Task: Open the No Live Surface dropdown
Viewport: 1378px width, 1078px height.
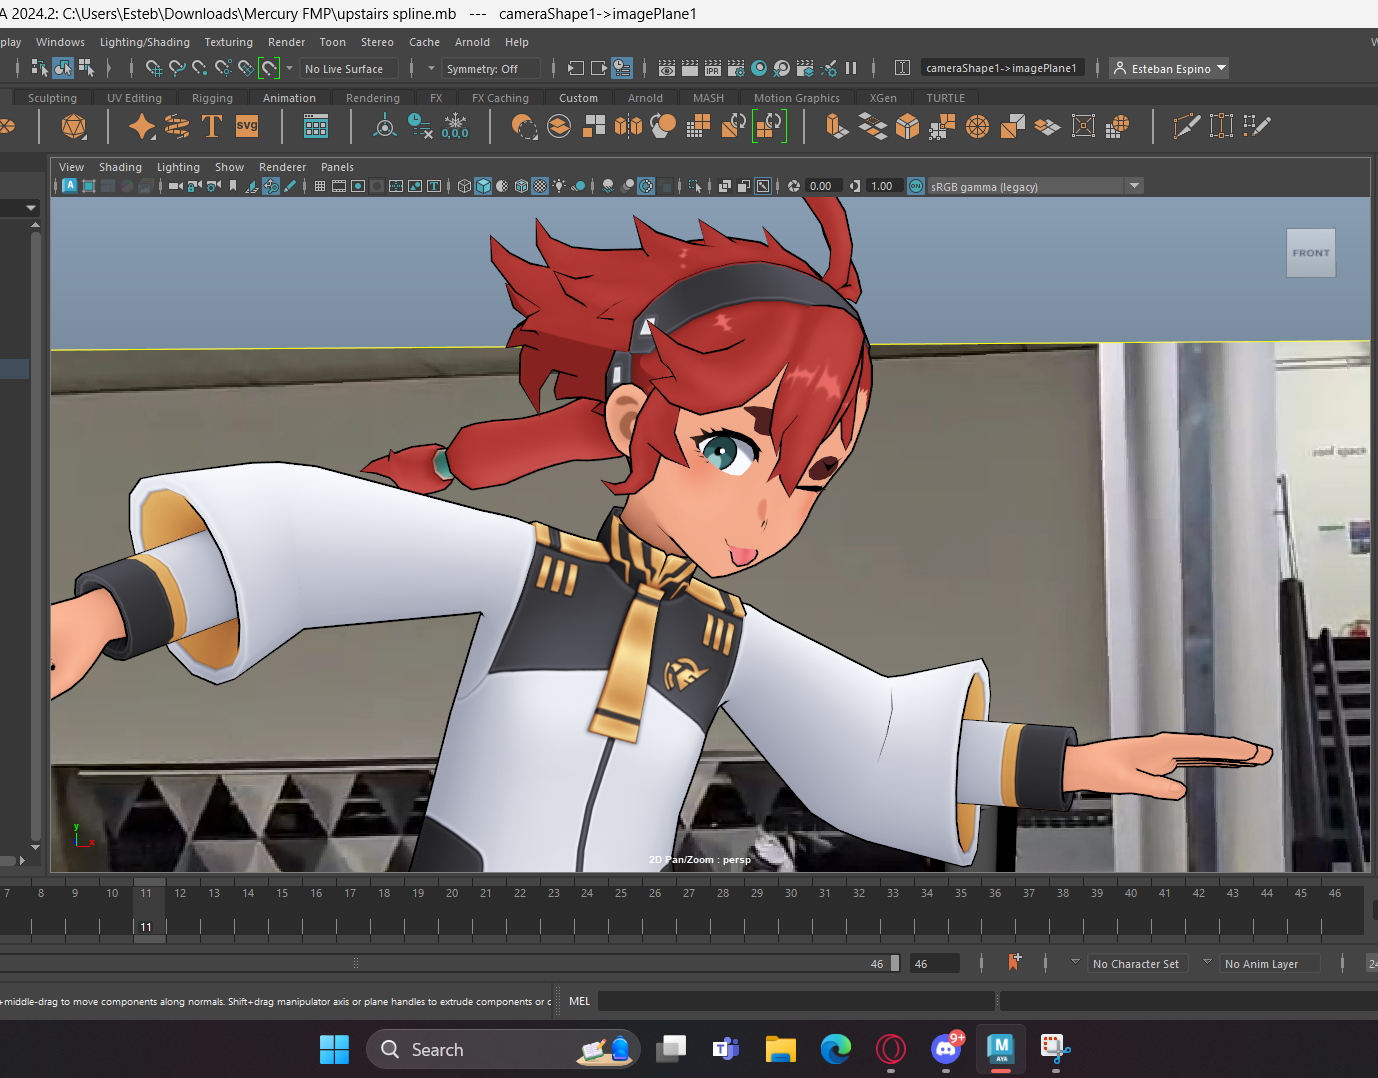Action: [349, 68]
